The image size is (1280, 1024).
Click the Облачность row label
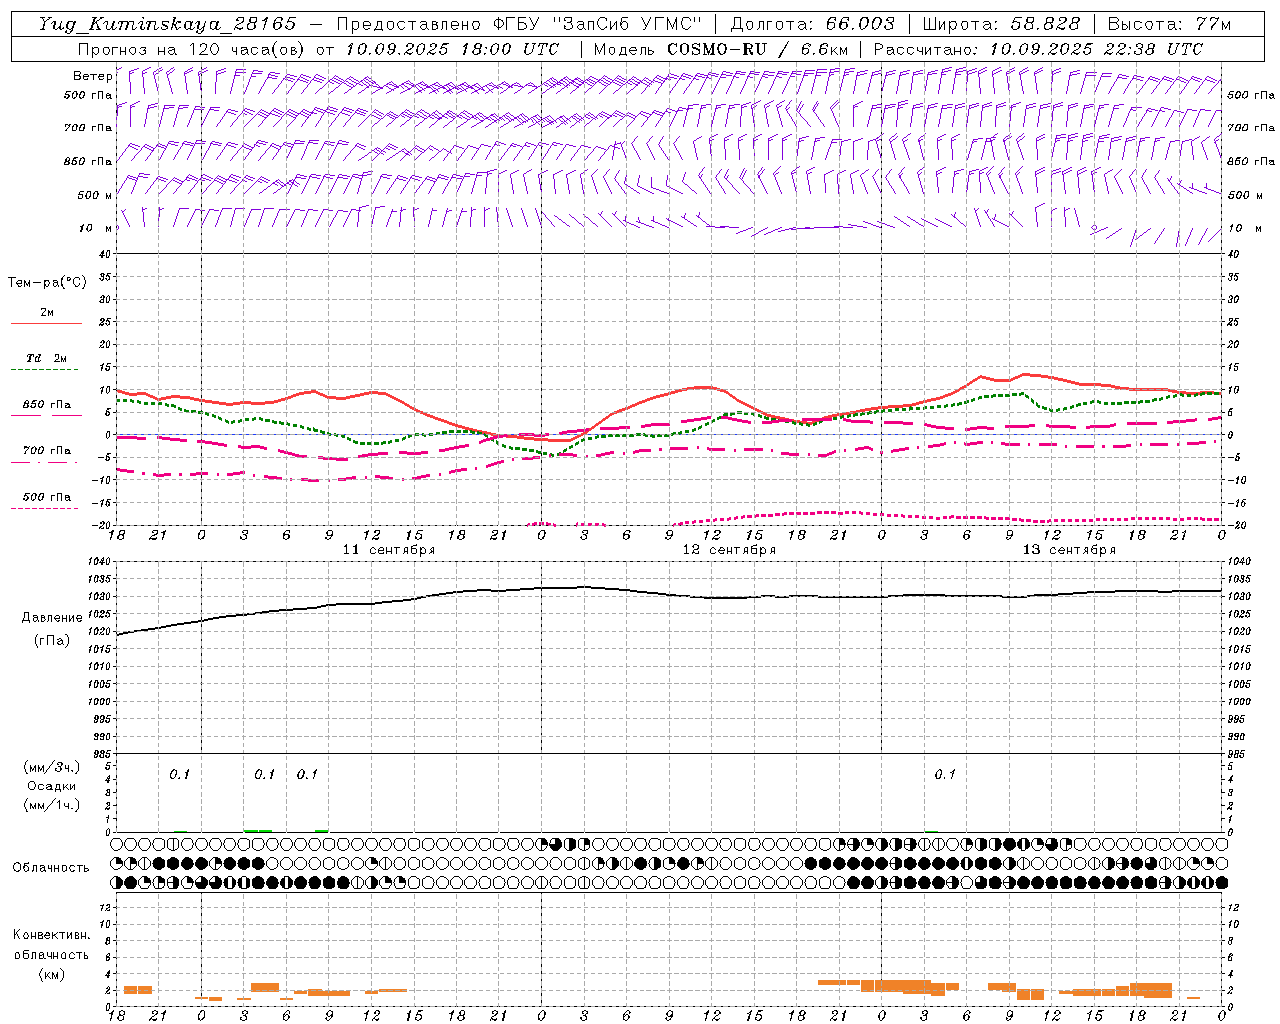[x=51, y=868]
